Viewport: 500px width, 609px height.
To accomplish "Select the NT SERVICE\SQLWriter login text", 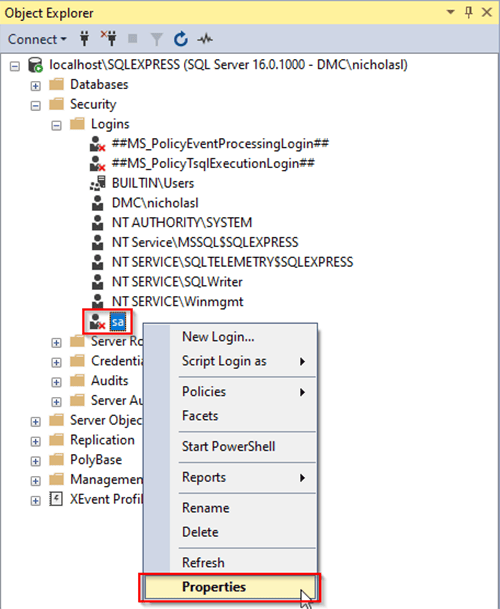I will point(177,282).
